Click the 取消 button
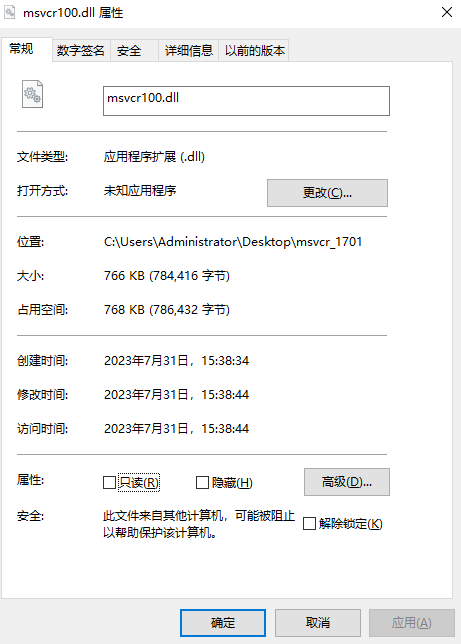The image size is (461, 644). coord(318,623)
